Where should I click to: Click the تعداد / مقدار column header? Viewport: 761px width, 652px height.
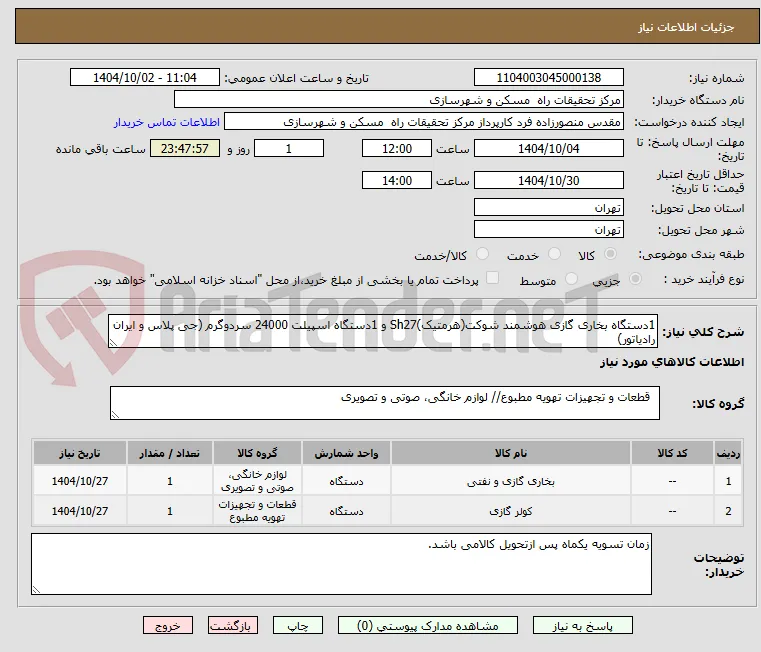[169, 453]
